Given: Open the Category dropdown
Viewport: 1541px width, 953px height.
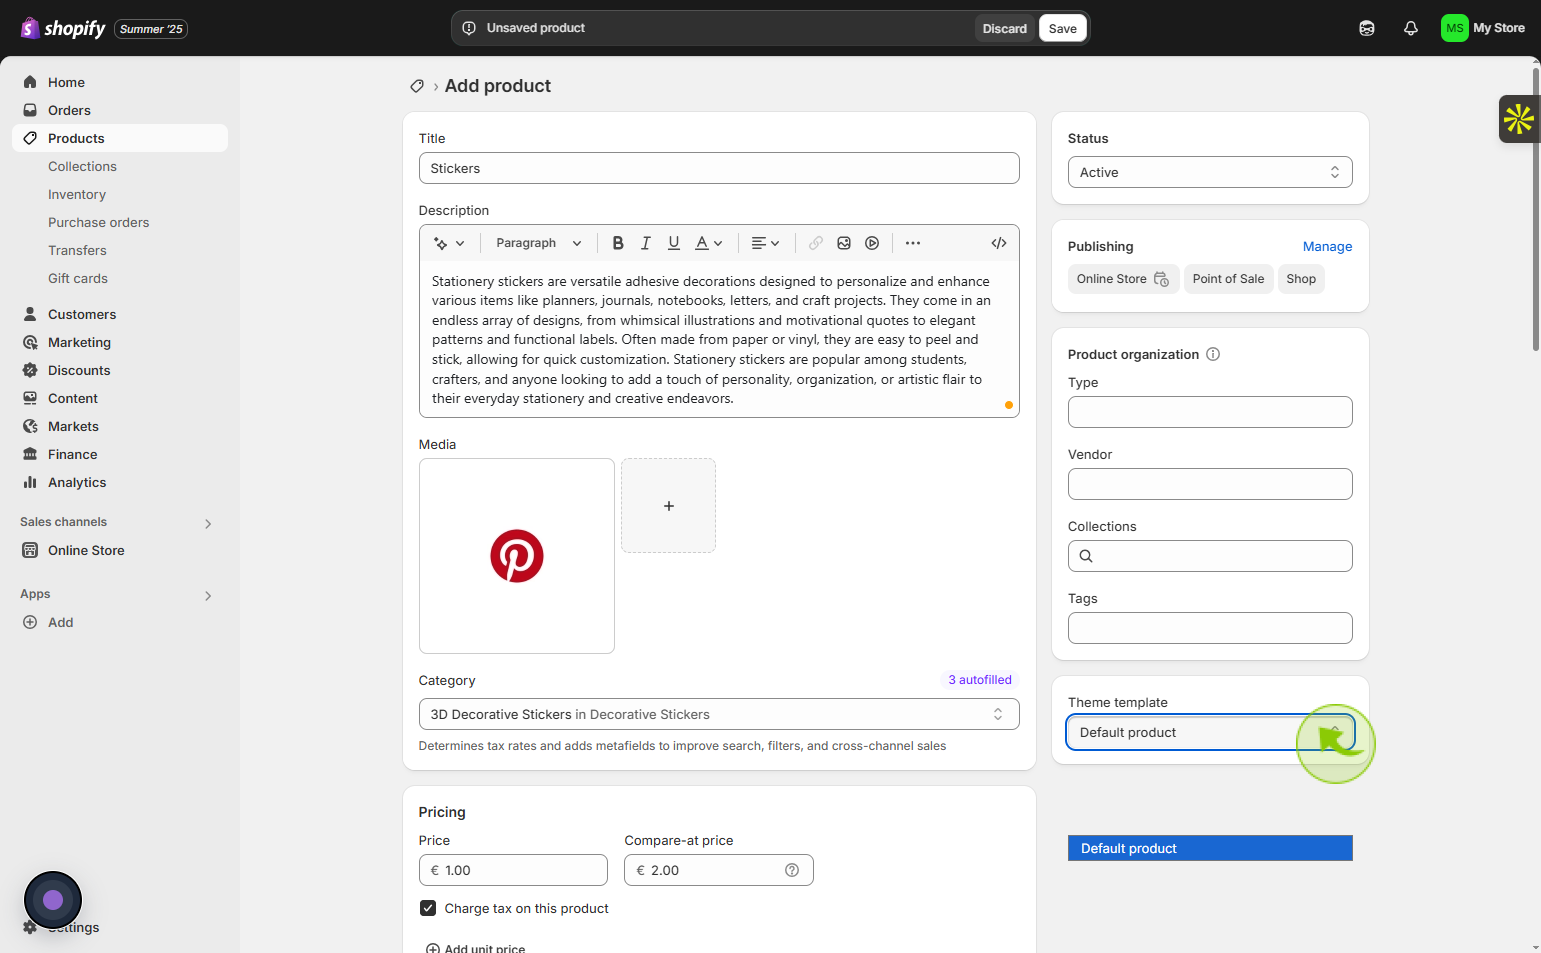Looking at the screenshot, I should pos(719,714).
